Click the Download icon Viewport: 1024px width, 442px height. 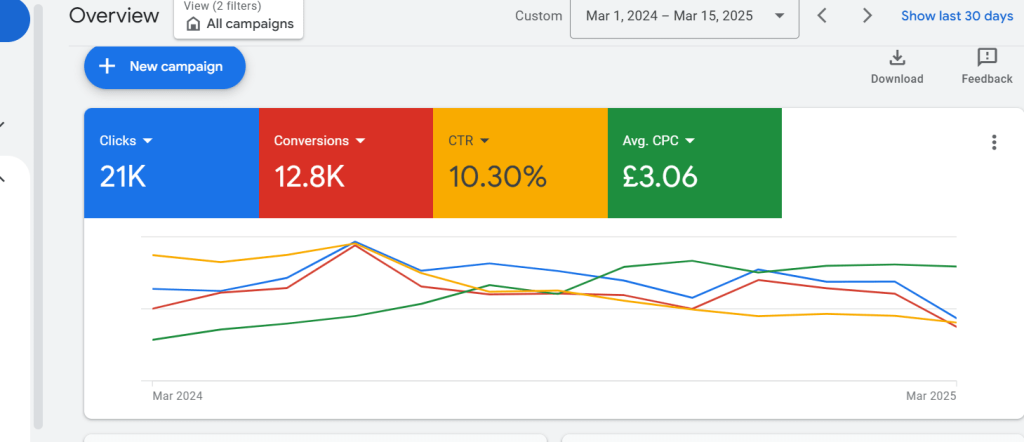tap(896, 58)
